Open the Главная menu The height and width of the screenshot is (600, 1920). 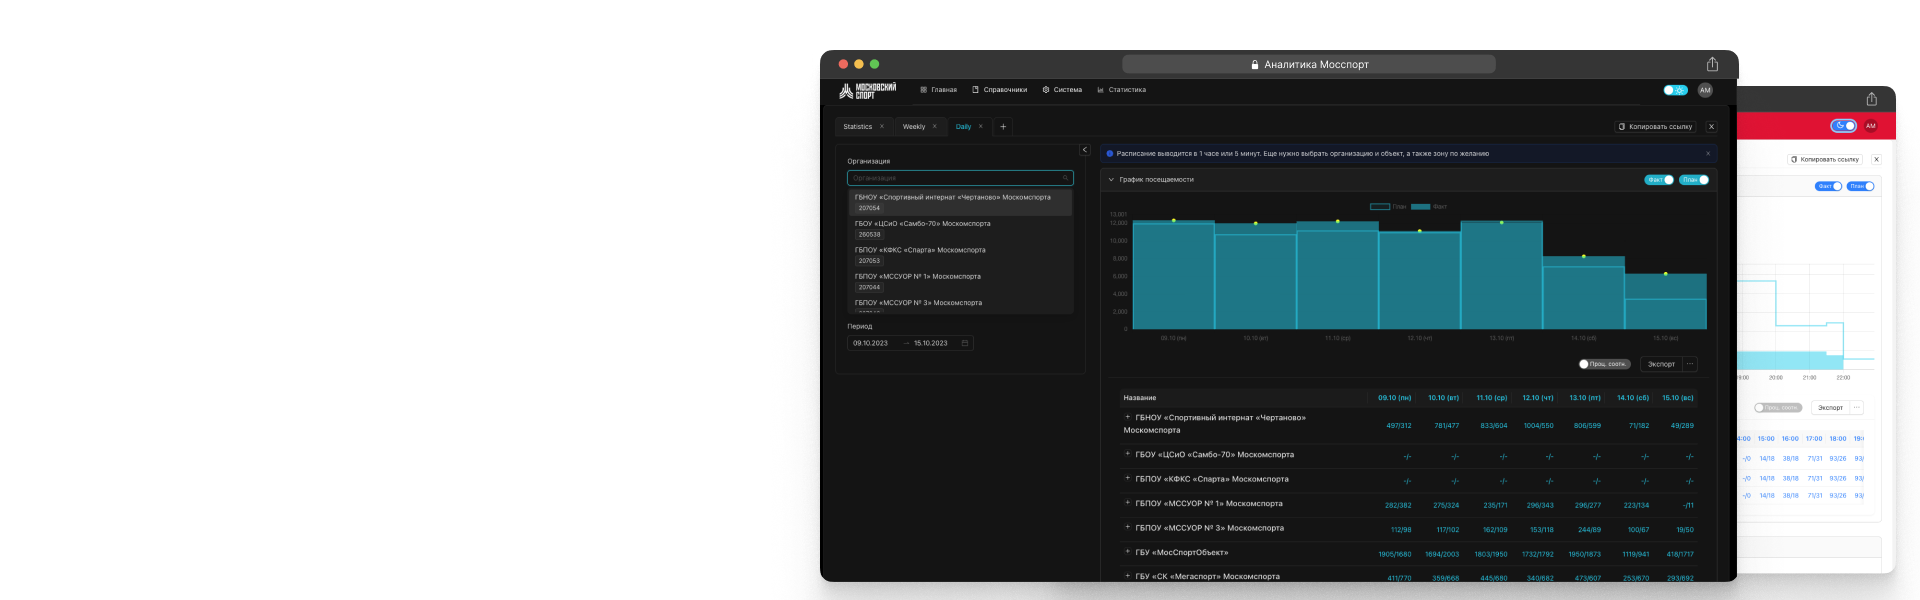click(938, 90)
